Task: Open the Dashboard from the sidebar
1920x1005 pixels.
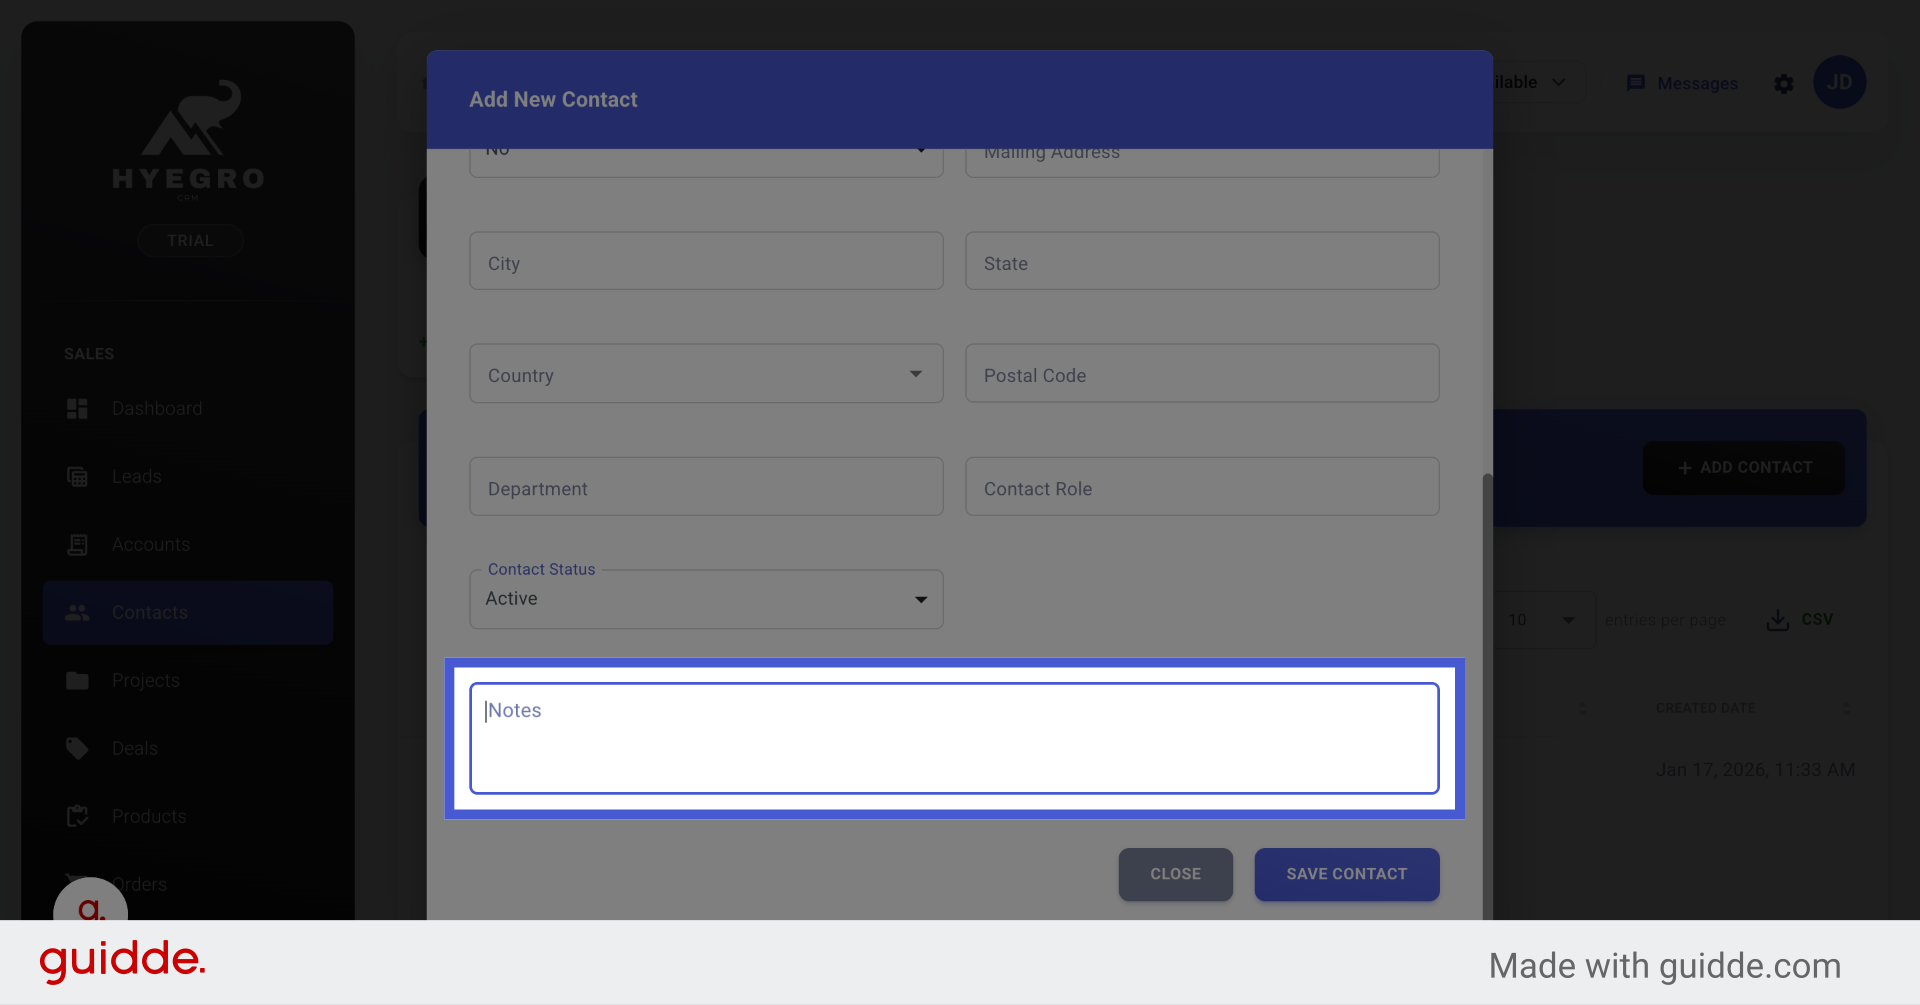Action: [x=157, y=408]
